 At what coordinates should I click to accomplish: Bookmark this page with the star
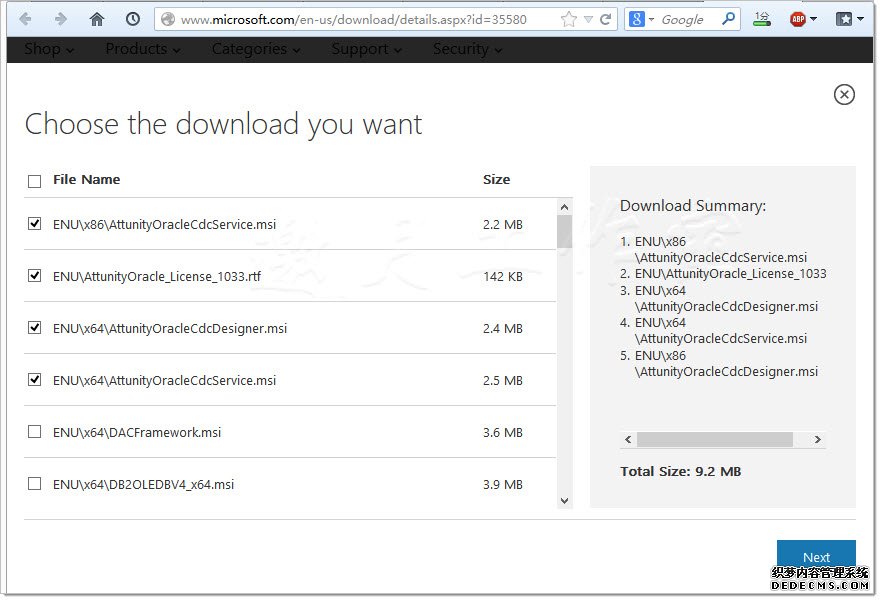click(569, 19)
